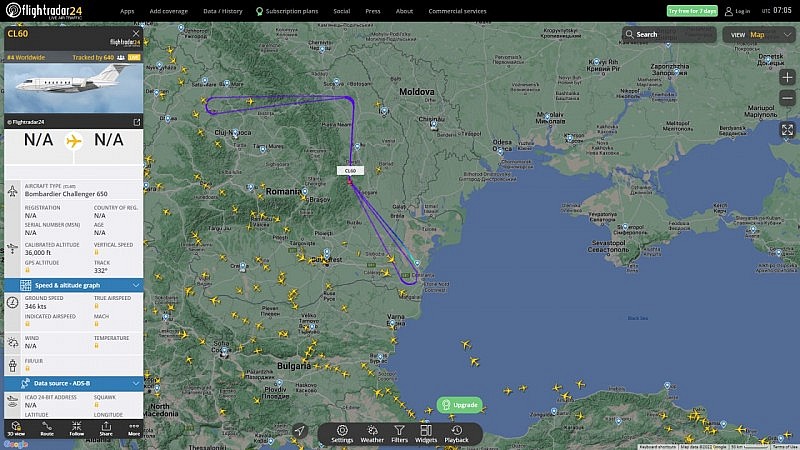Click the 332° track value
This screenshot has height=450, width=800.
pos(101,270)
